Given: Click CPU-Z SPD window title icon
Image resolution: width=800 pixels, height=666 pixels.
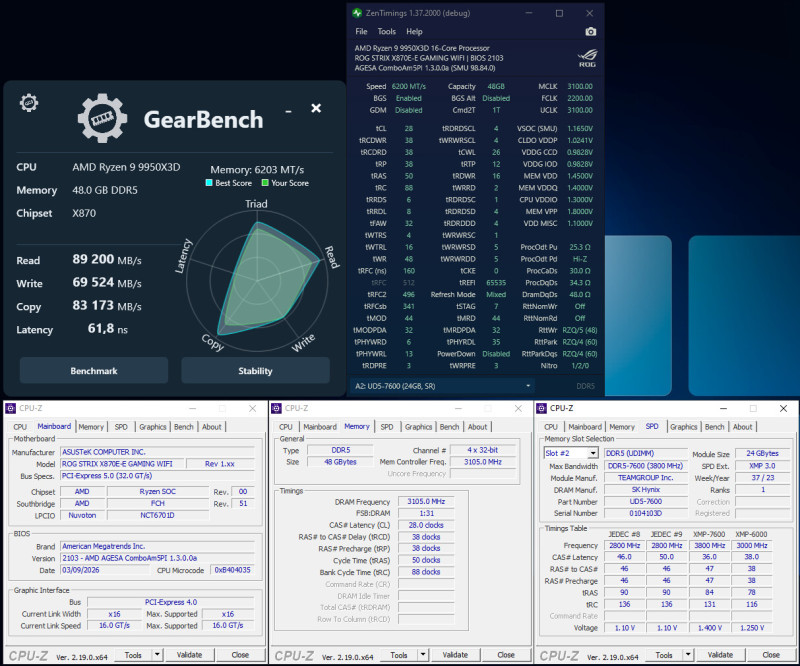Looking at the screenshot, I should coord(541,408).
